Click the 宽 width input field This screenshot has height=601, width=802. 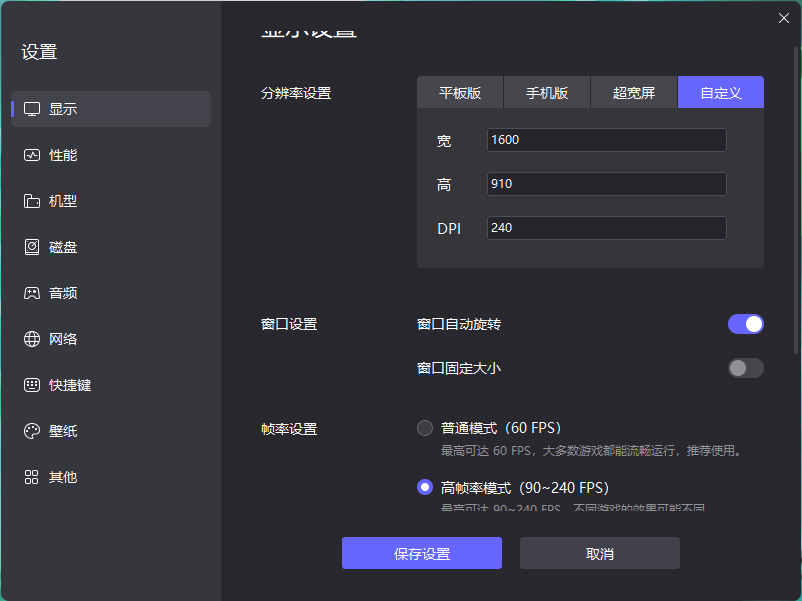pos(606,140)
